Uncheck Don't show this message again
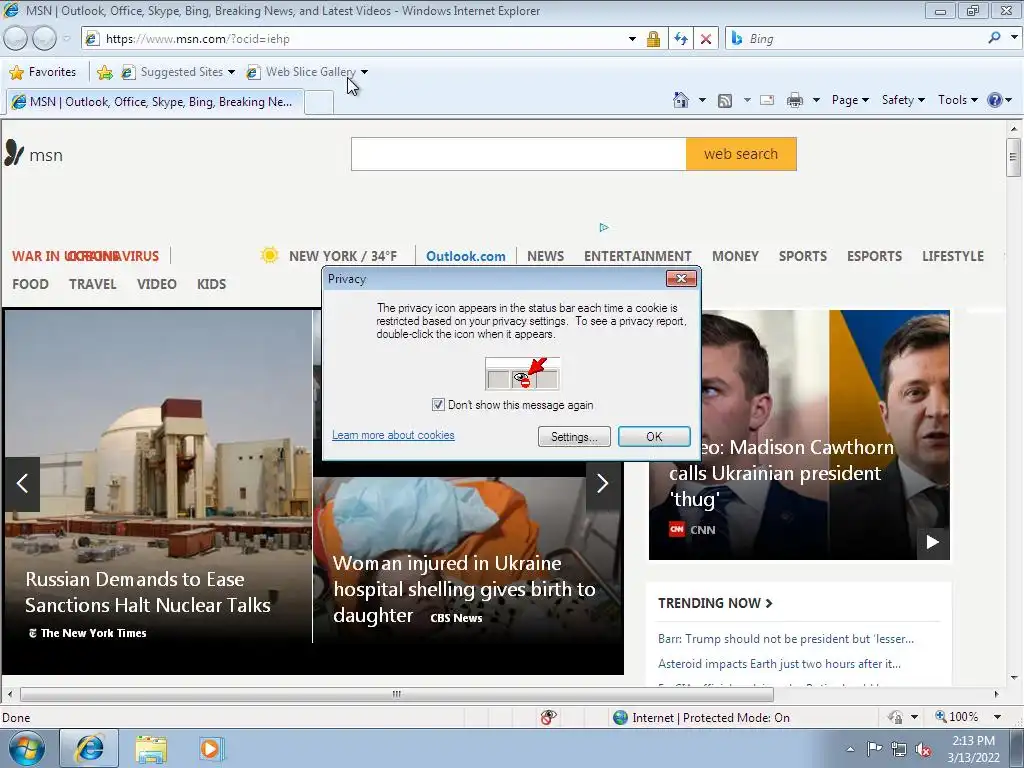 tap(438, 405)
